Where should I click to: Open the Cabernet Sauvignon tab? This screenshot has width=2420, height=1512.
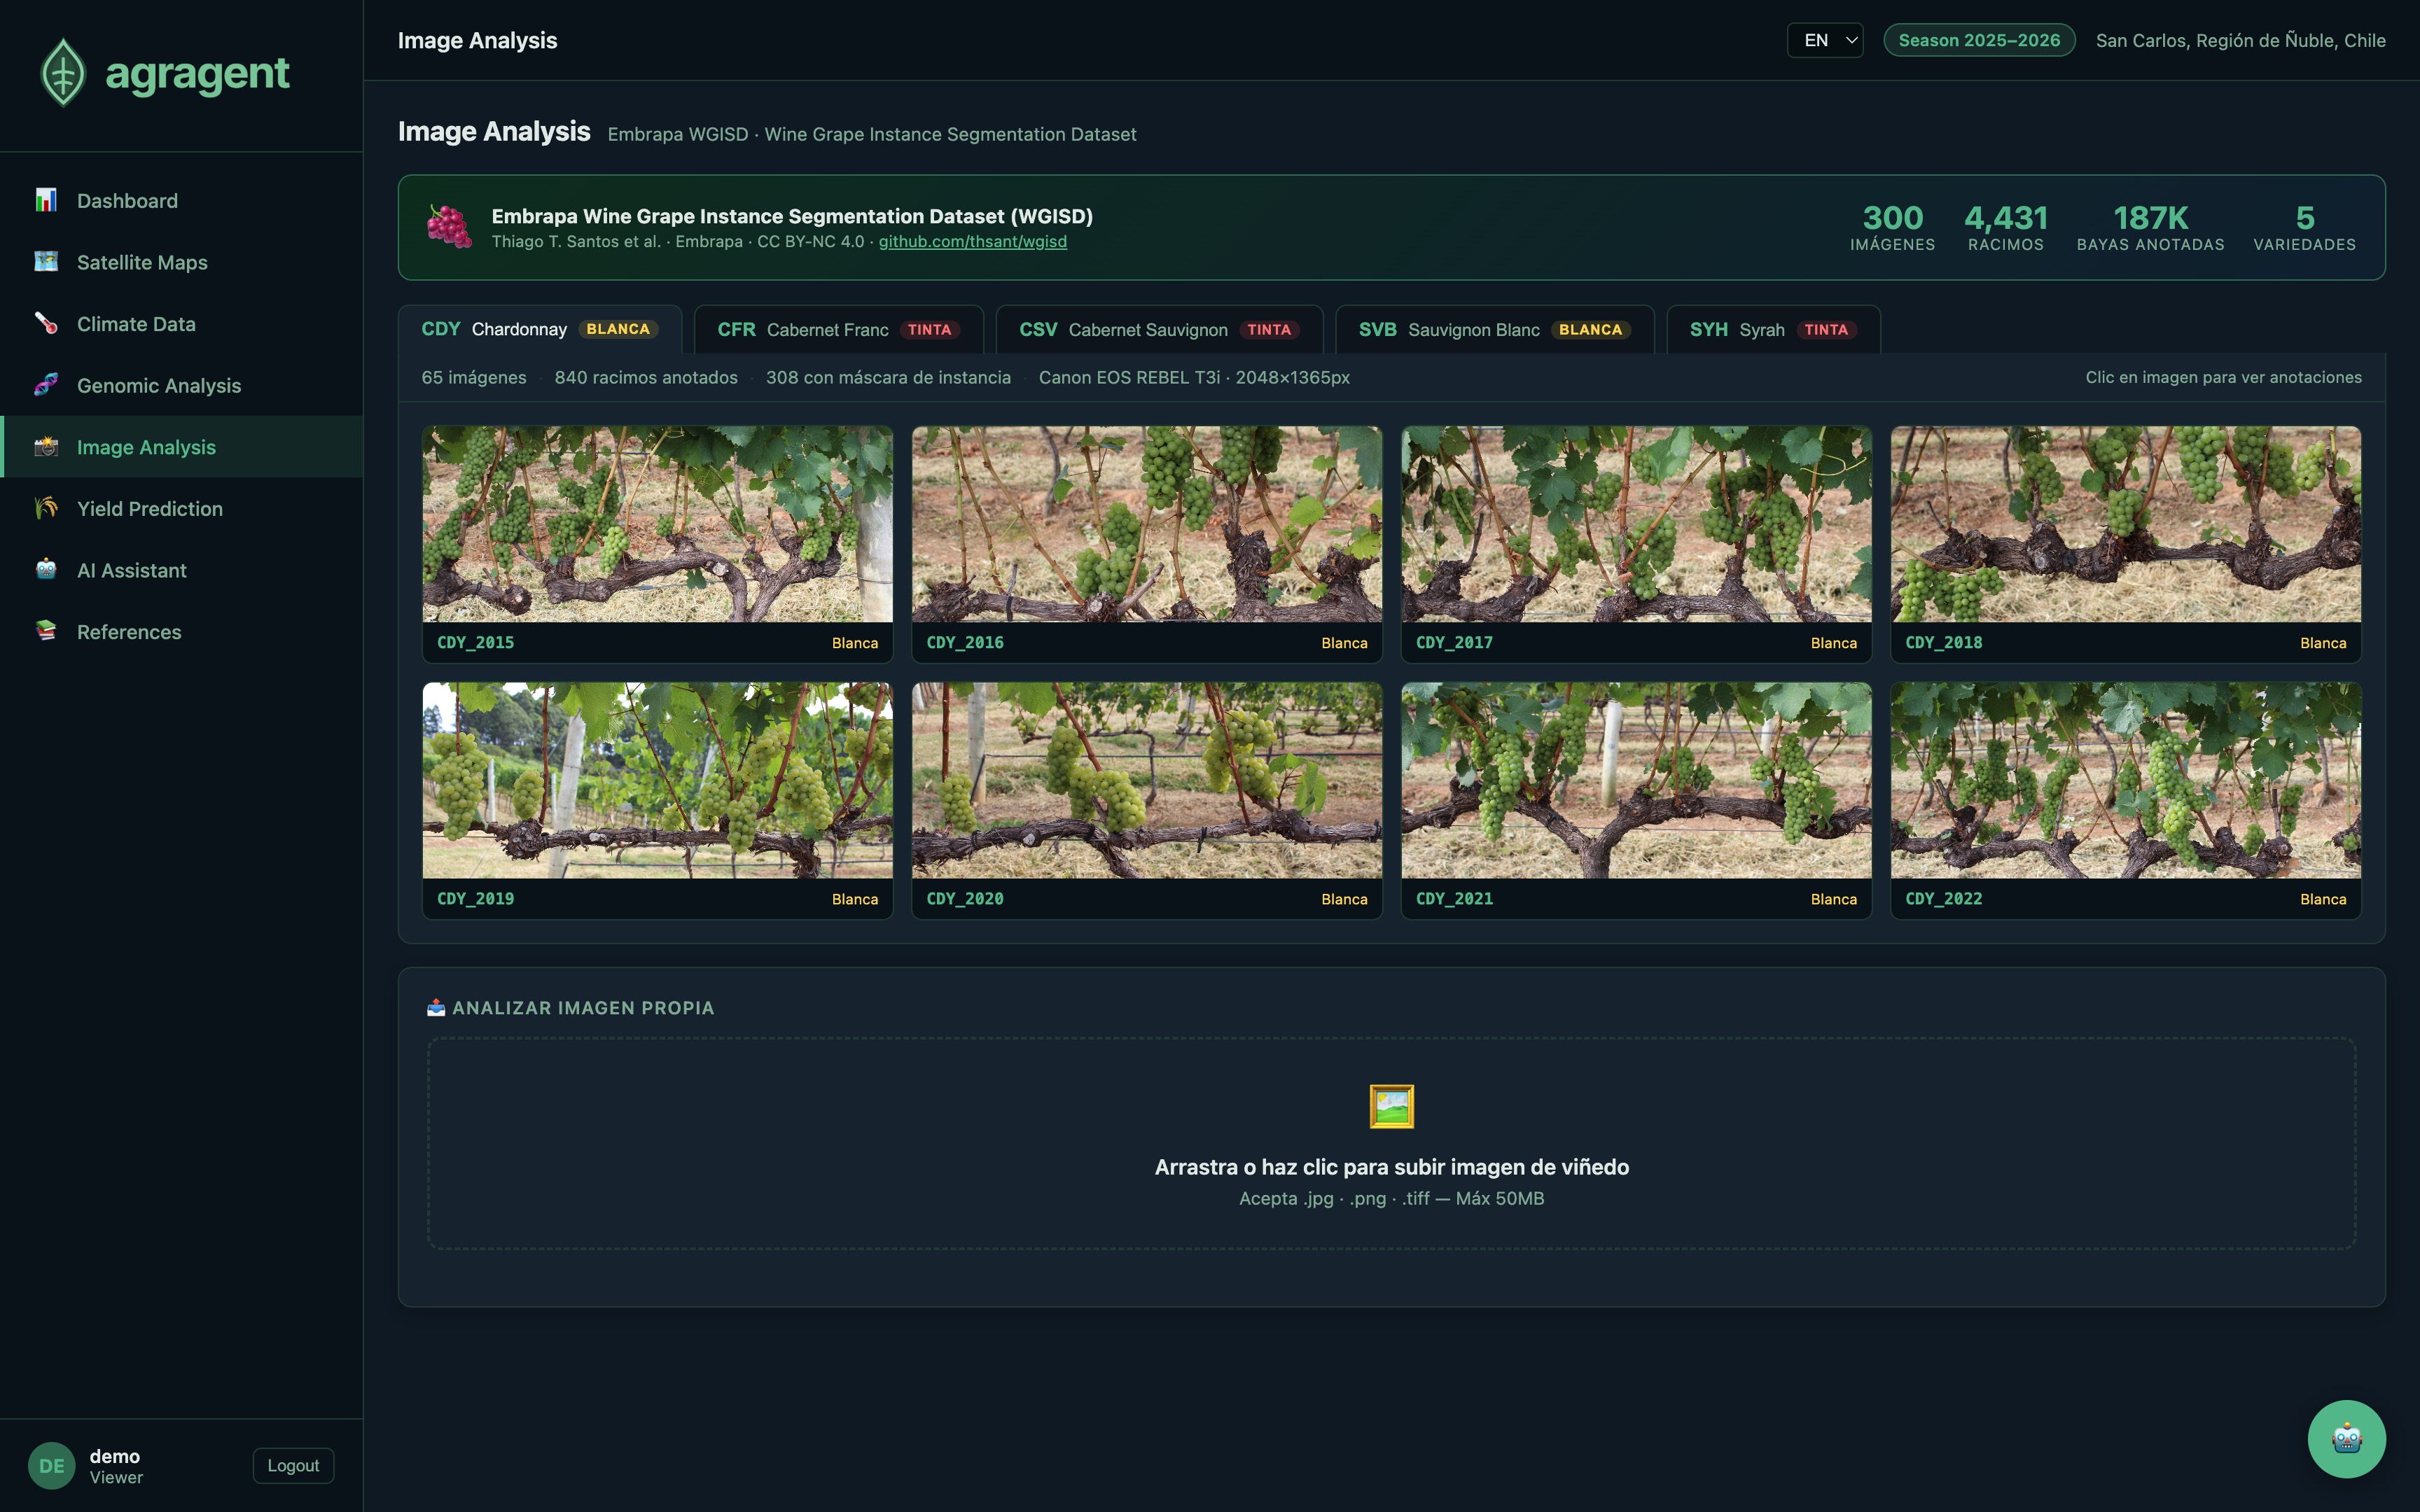pos(1158,329)
